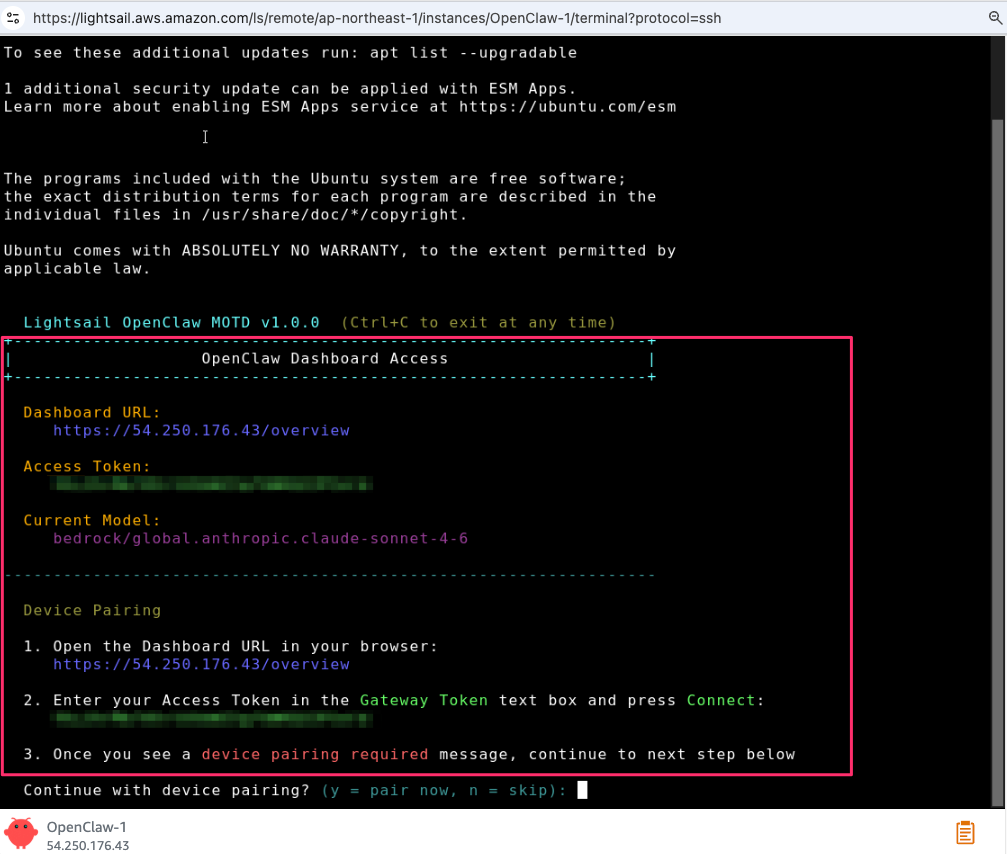Click the bedrock claude-sonnet-4-6 model text
This screenshot has width=1007, height=854.
pos(260,538)
